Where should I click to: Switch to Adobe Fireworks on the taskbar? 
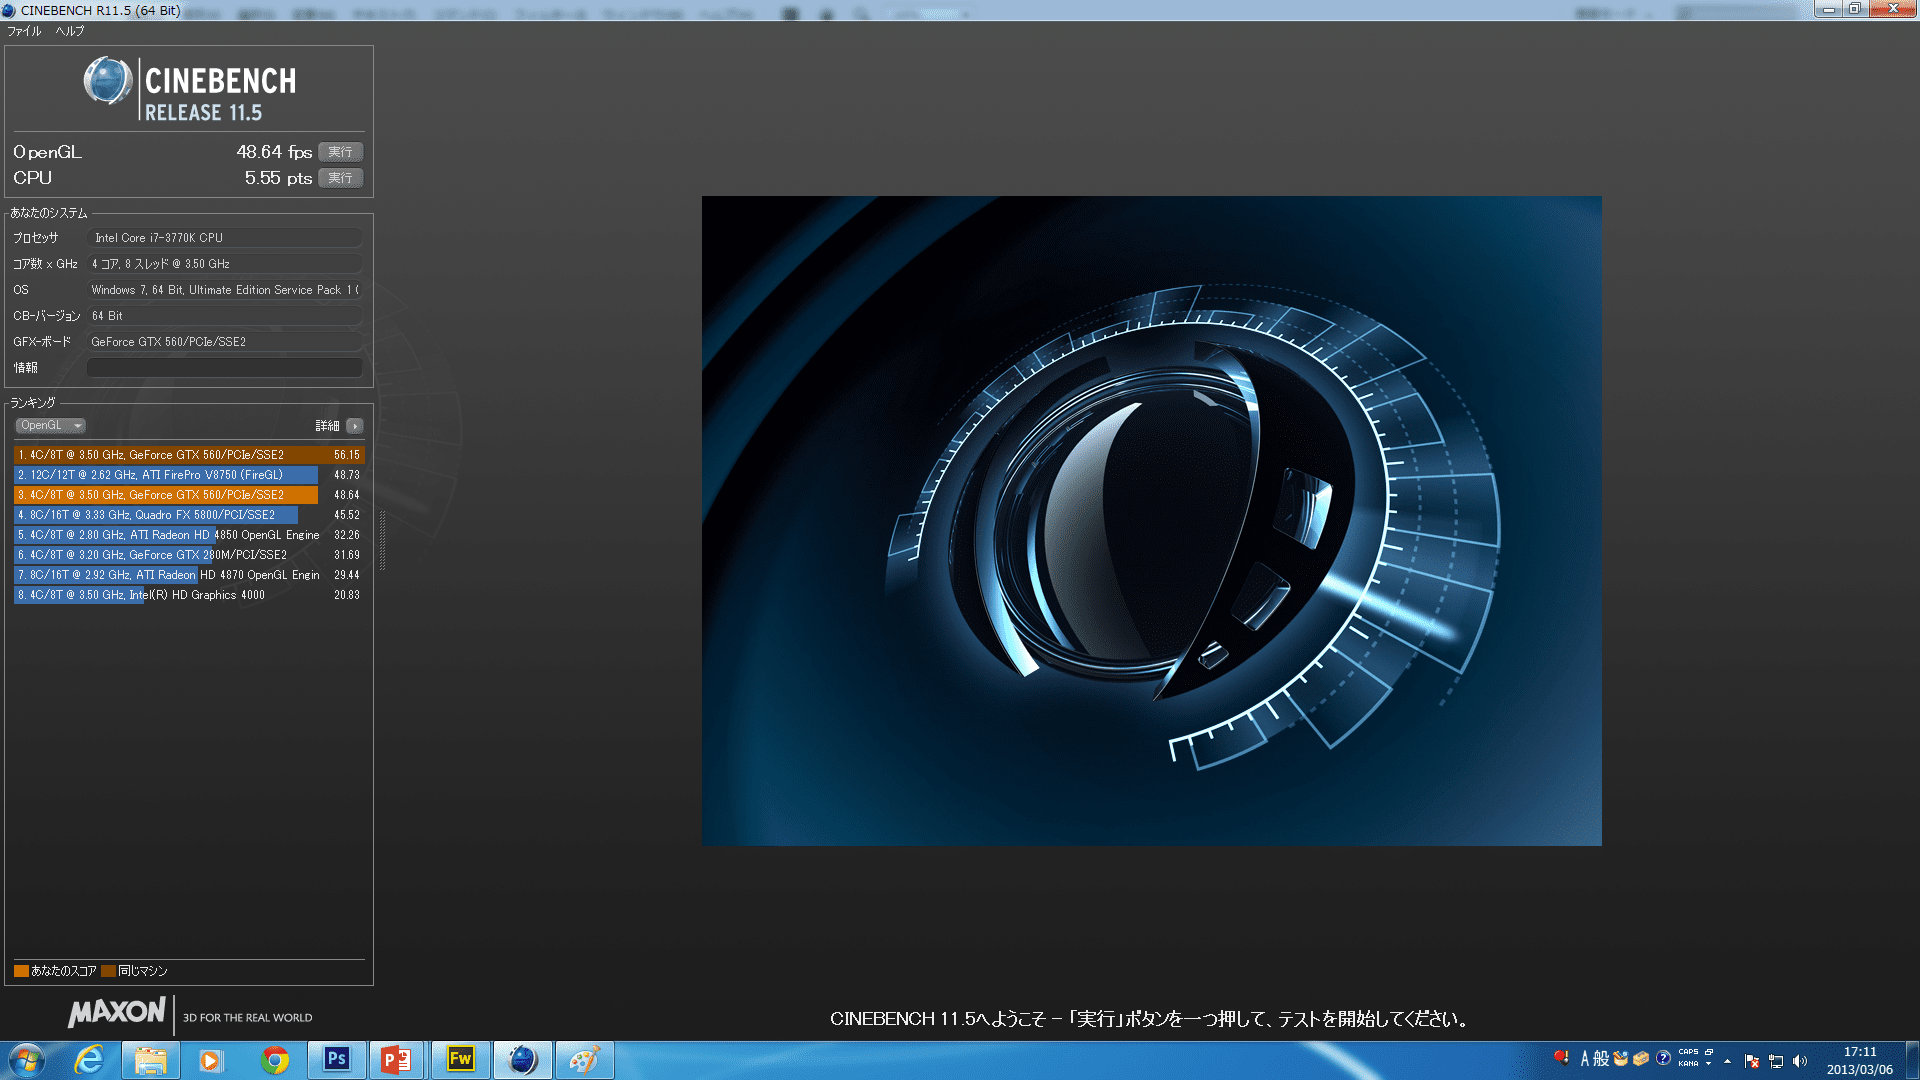coord(460,1060)
